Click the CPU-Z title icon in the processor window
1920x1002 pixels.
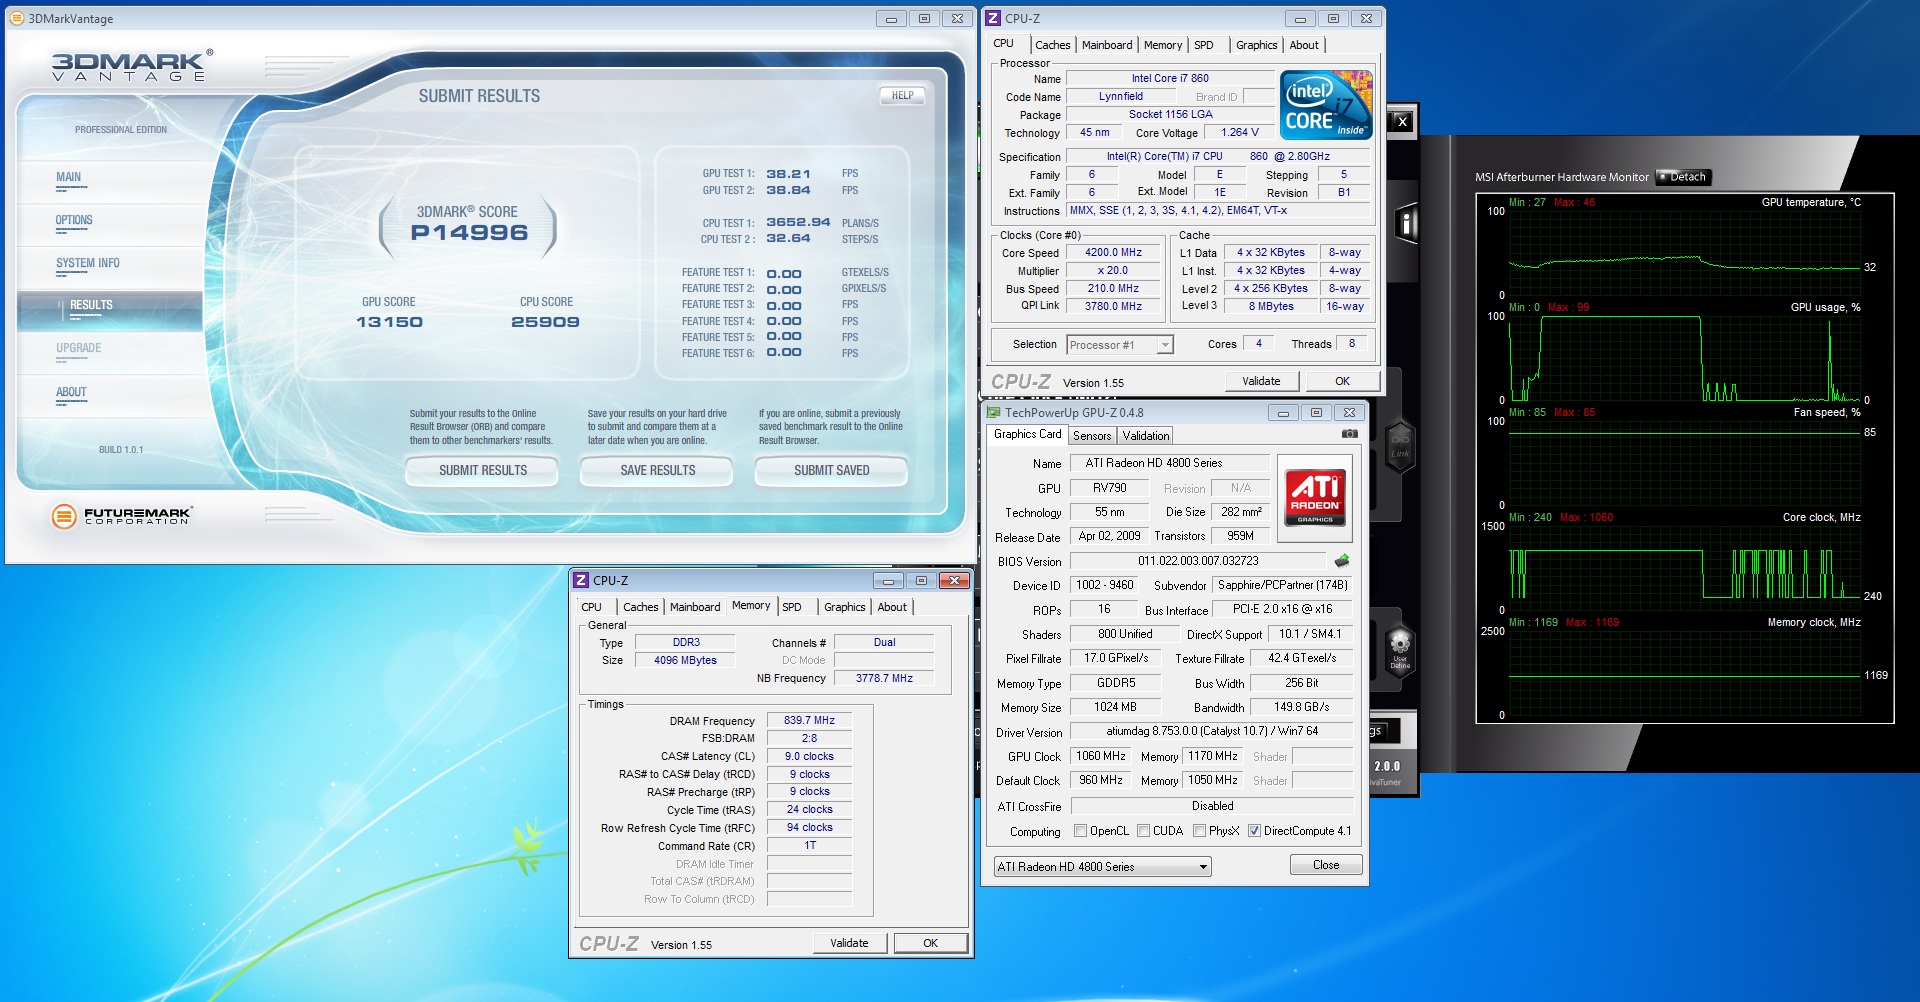click(x=993, y=18)
